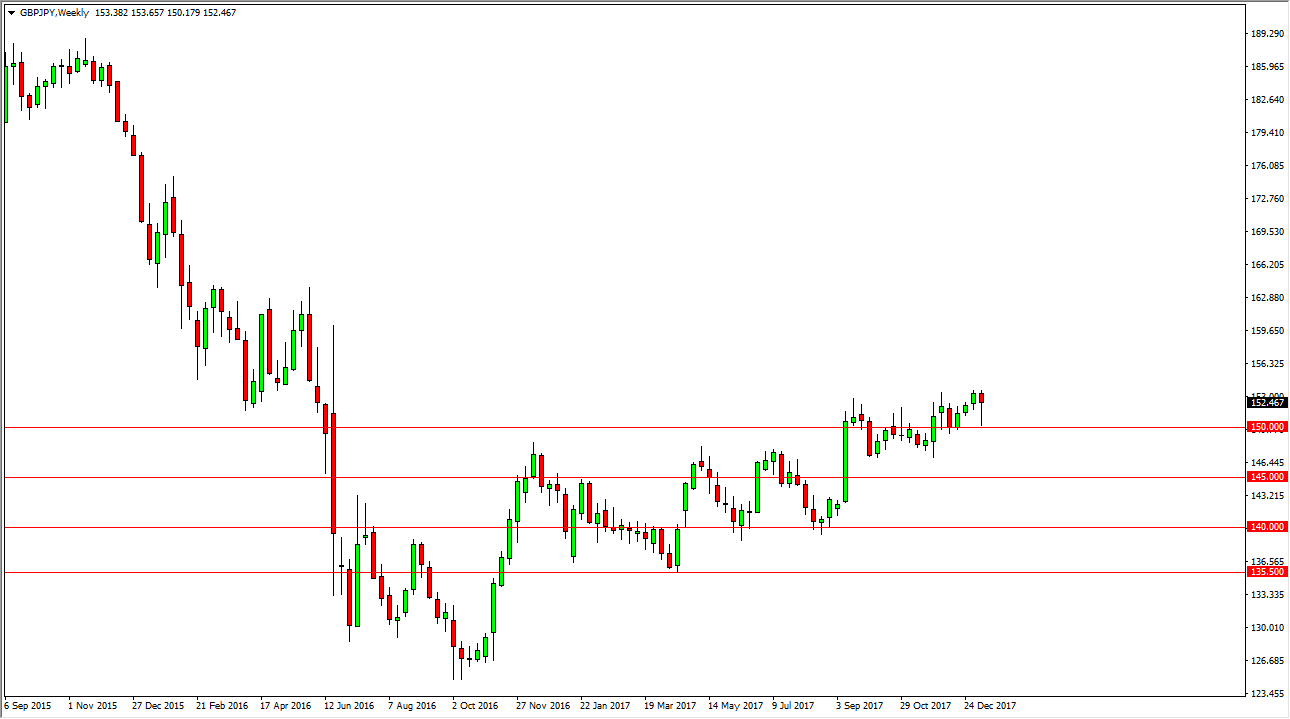The image size is (1290, 719).
Task: Click the big red Brexit candle near 12 Jun 2016
Action: (331, 470)
